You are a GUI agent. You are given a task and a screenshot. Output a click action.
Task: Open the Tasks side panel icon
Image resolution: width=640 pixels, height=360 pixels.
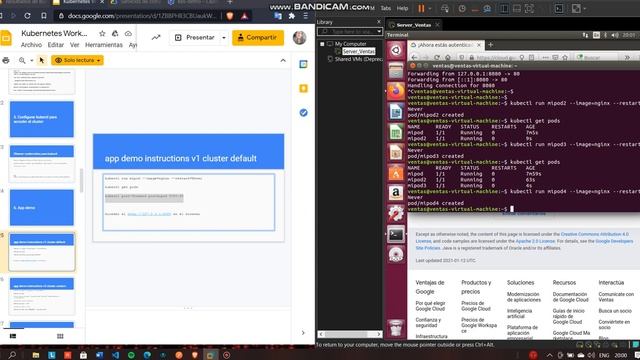coord(303,113)
